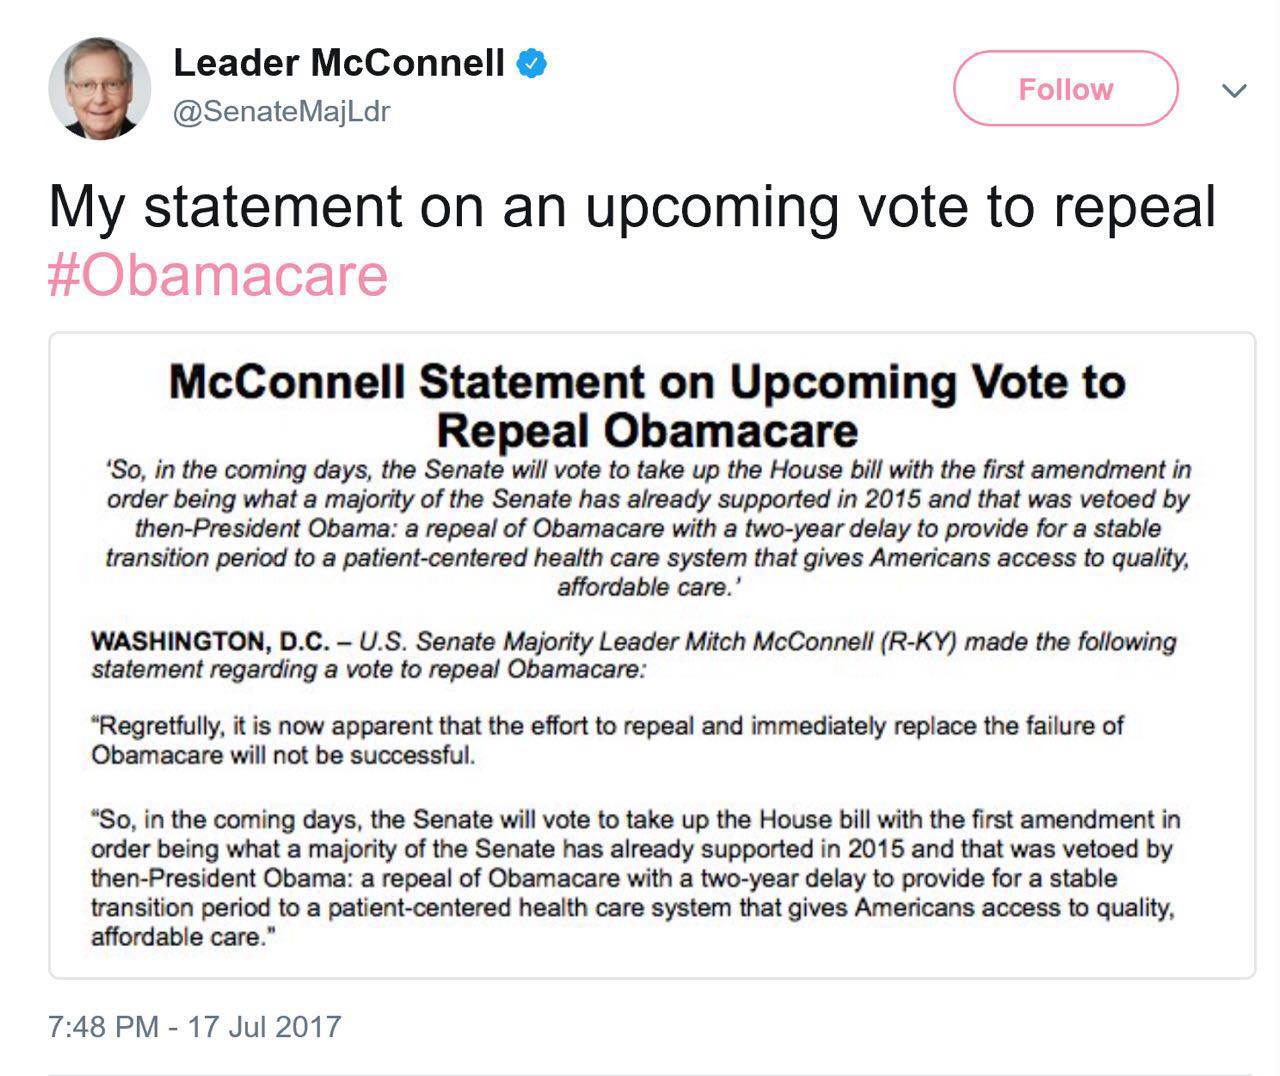Click the (R-KY) party label

pos(917,641)
